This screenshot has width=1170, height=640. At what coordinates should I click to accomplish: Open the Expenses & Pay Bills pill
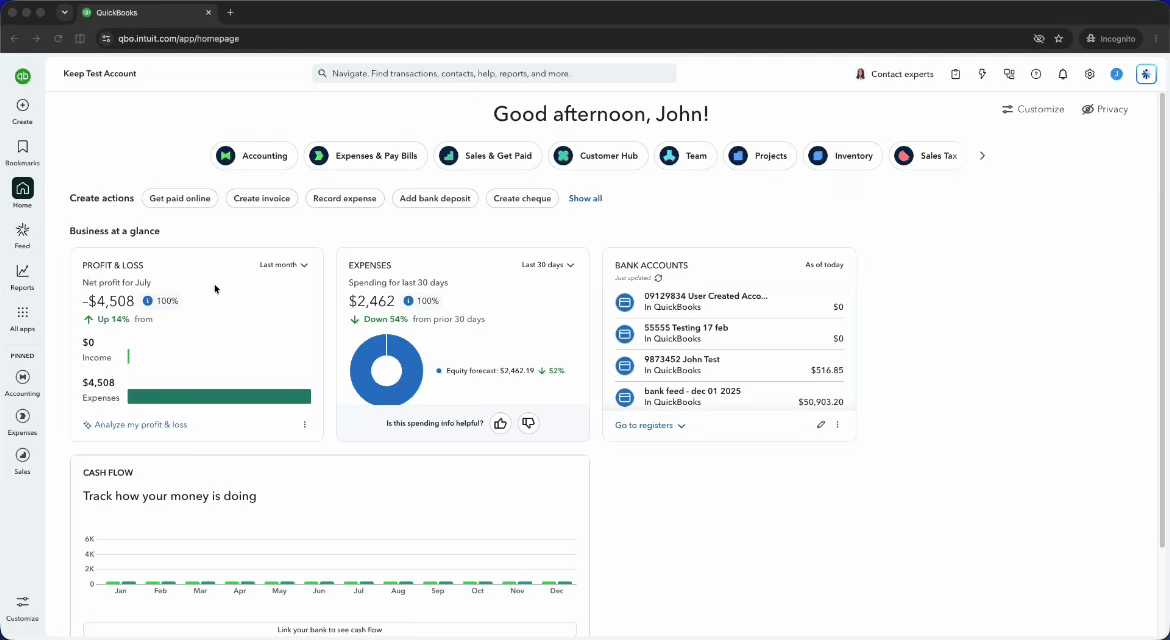pos(366,156)
